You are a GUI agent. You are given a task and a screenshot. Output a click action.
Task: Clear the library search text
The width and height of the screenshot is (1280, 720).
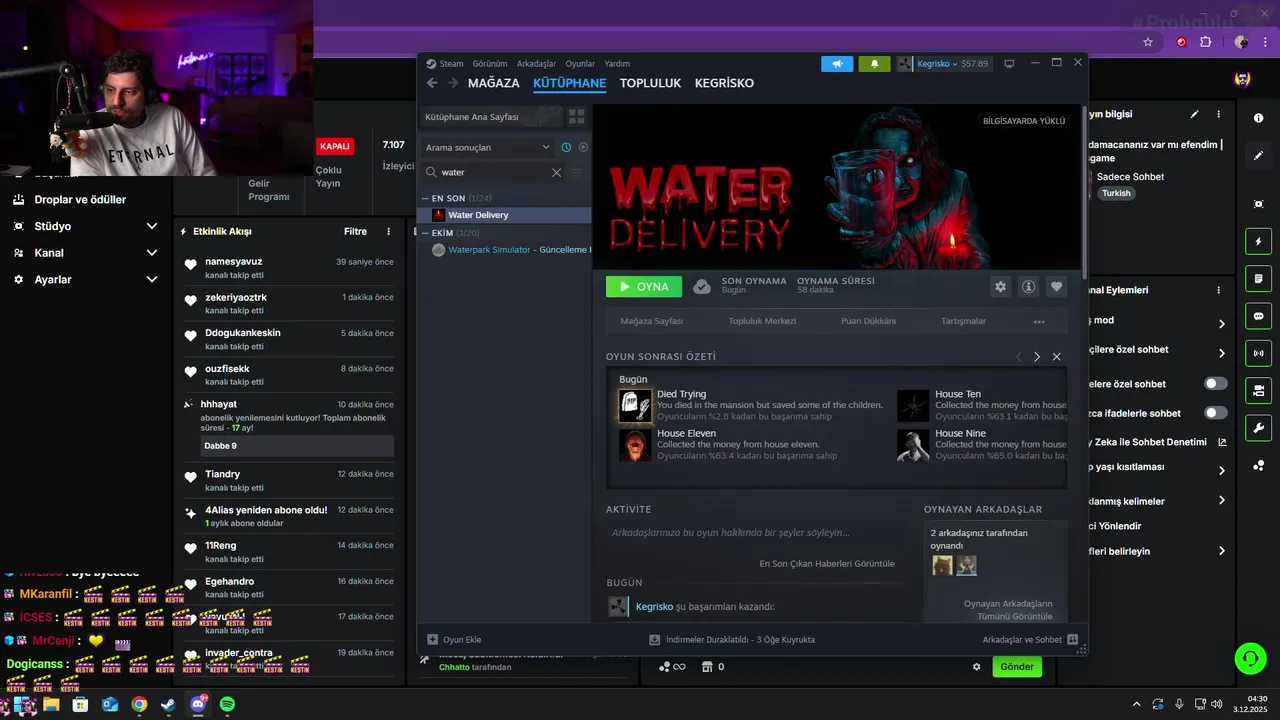tap(557, 172)
